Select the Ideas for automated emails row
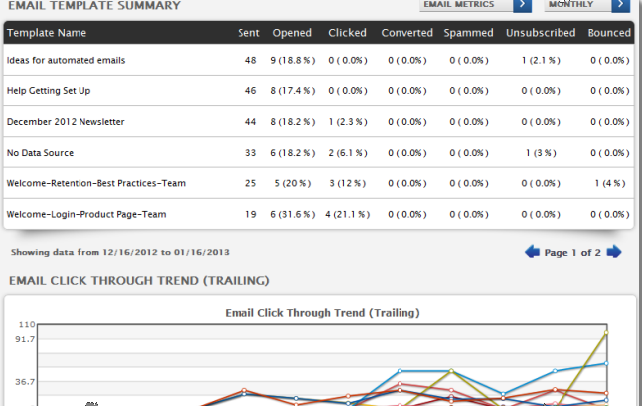Screen dimensions: 642x406 pos(319,60)
